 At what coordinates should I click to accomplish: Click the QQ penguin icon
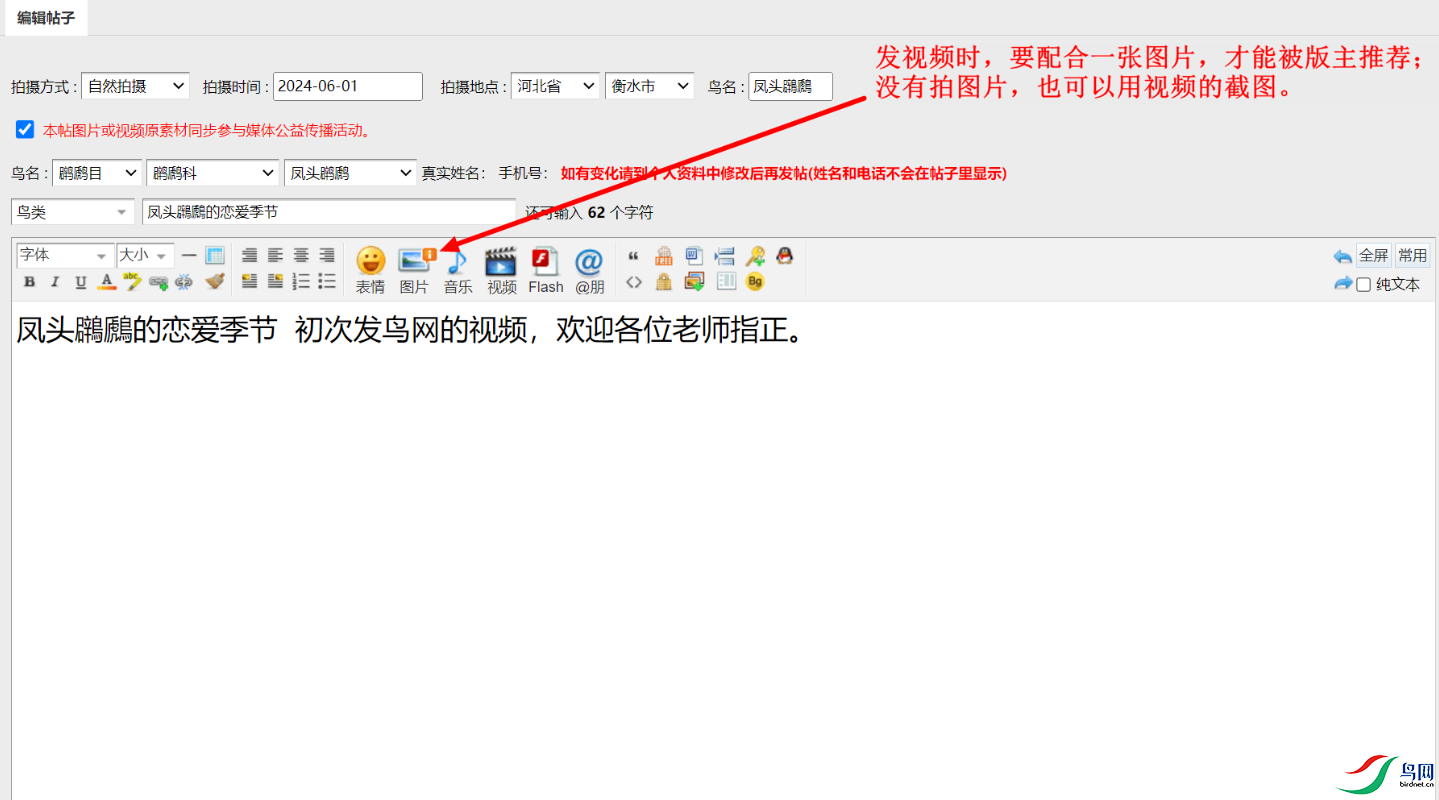pyautogui.click(x=785, y=256)
